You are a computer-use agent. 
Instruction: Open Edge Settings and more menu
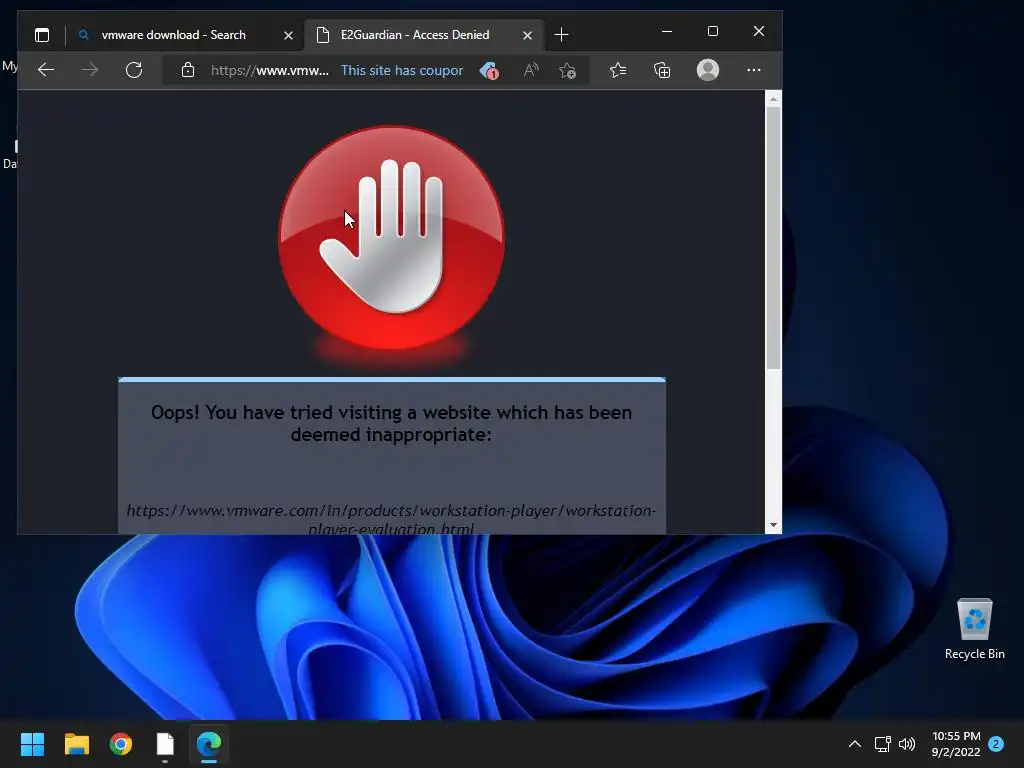point(754,70)
